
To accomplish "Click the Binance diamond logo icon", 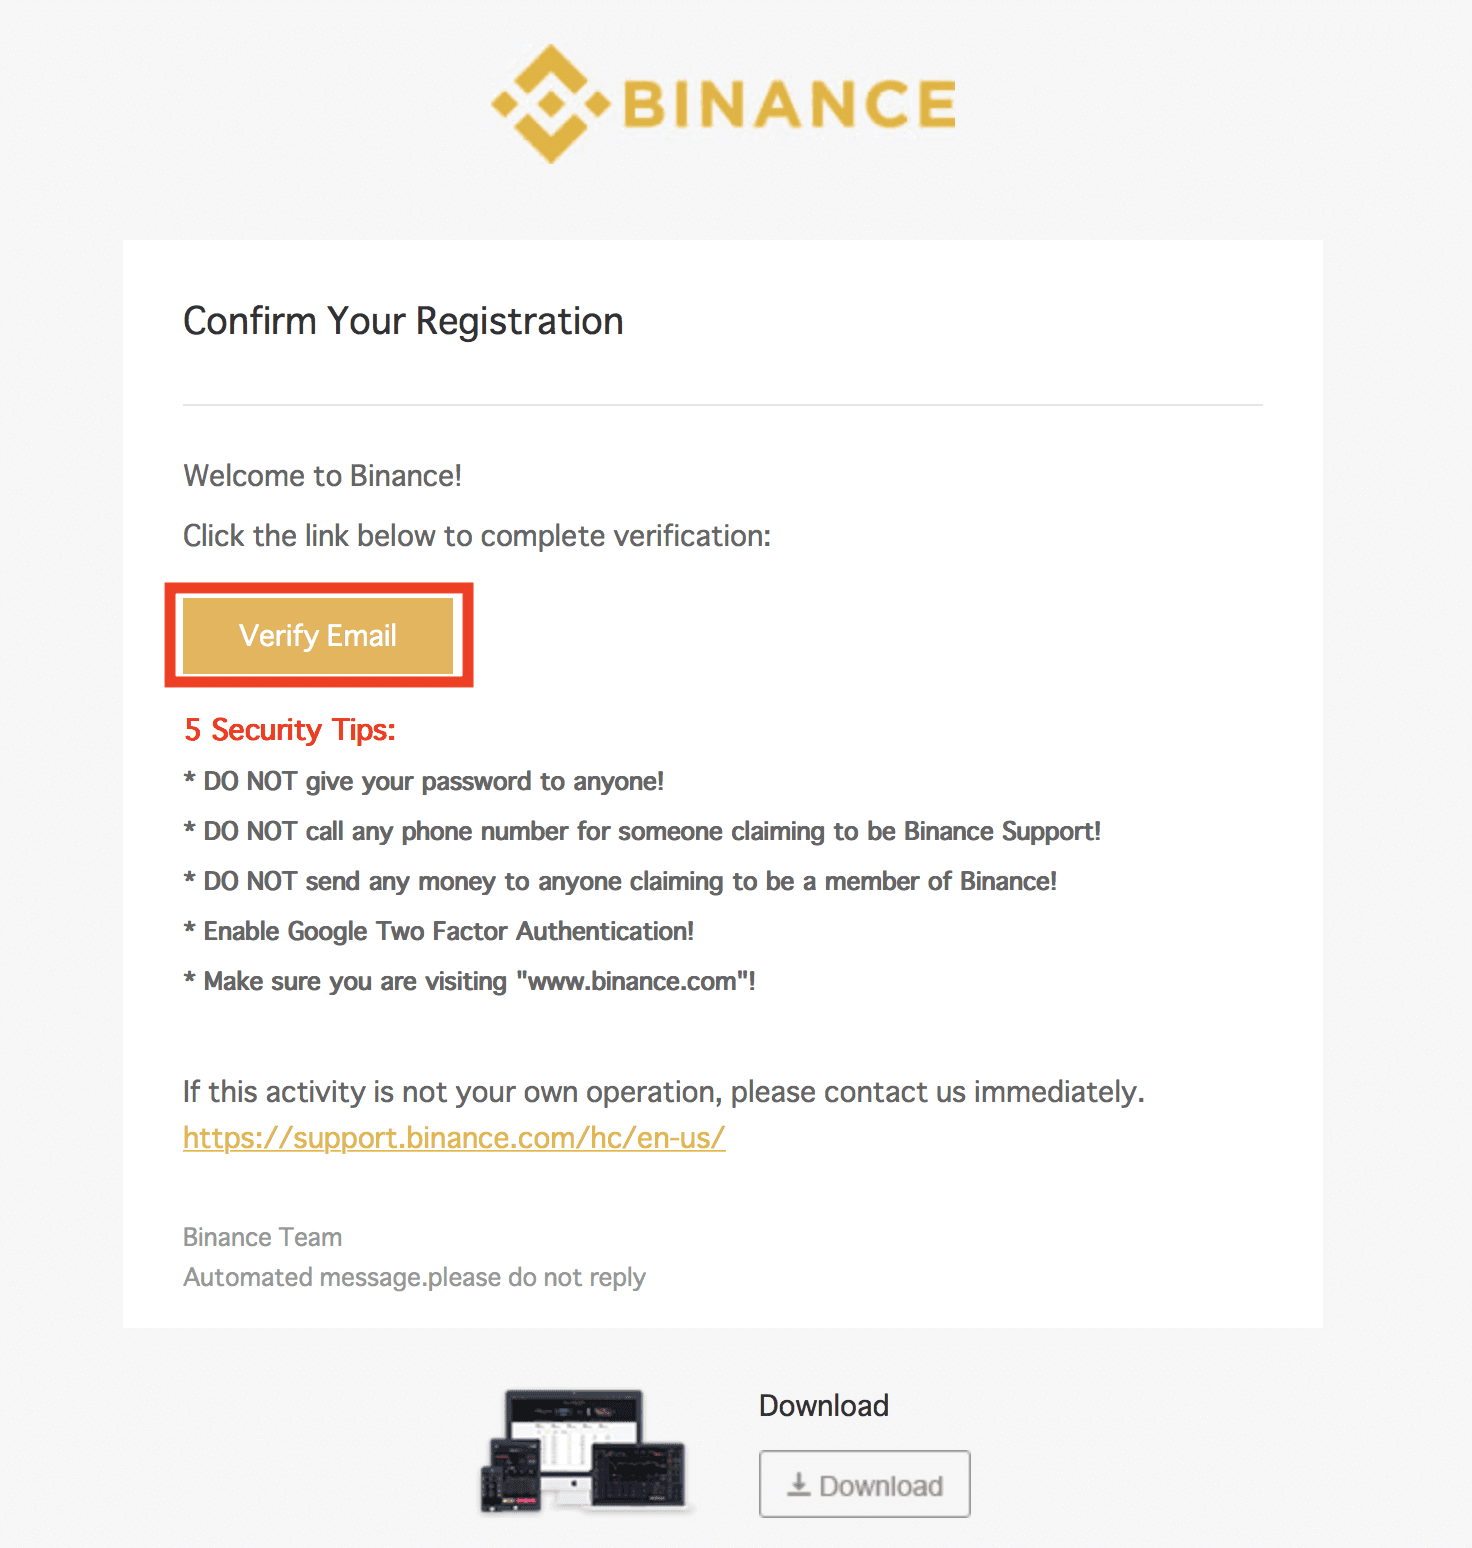I will pos(551,103).
